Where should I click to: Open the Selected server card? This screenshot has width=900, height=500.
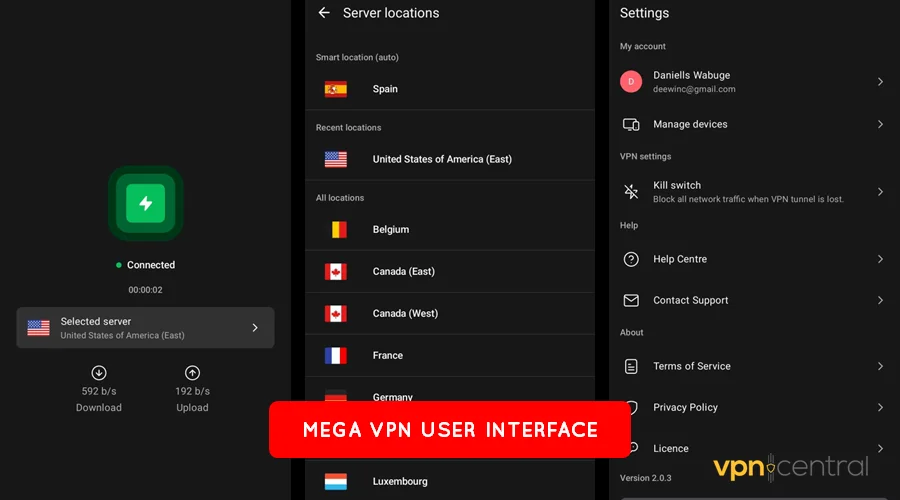(x=145, y=328)
